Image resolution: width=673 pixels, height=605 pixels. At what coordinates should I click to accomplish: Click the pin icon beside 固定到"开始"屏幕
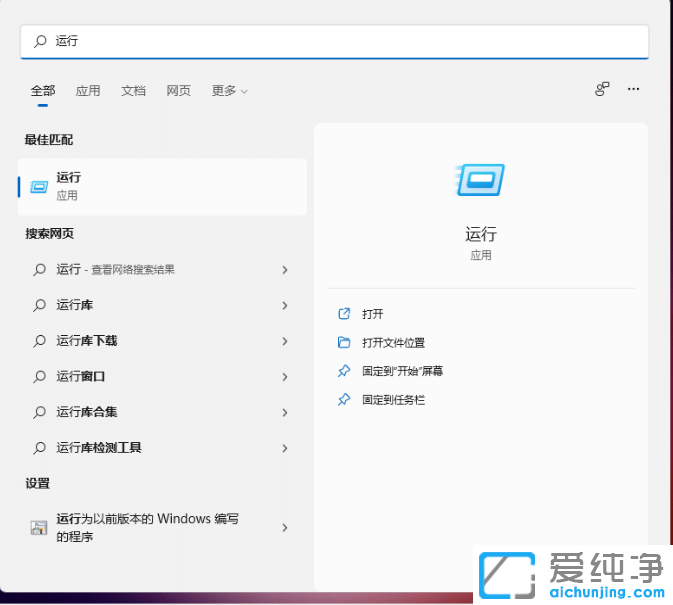pos(344,371)
